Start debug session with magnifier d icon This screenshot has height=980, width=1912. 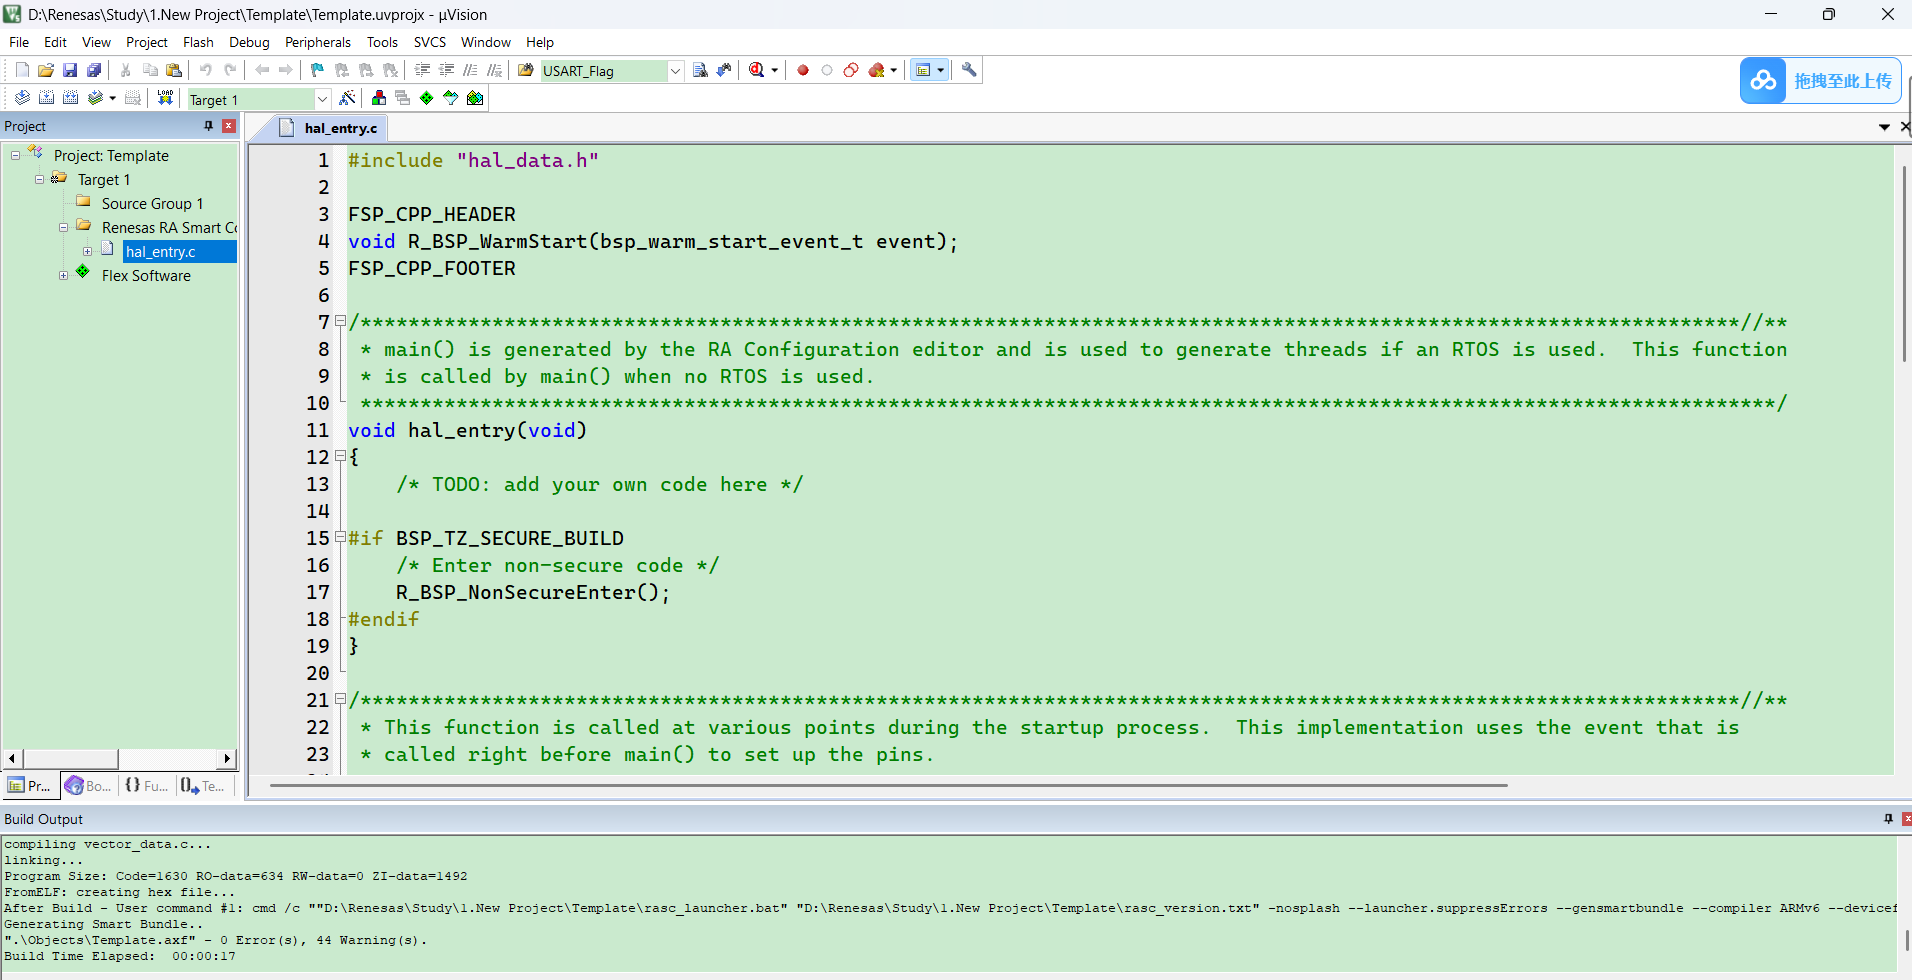coord(757,70)
